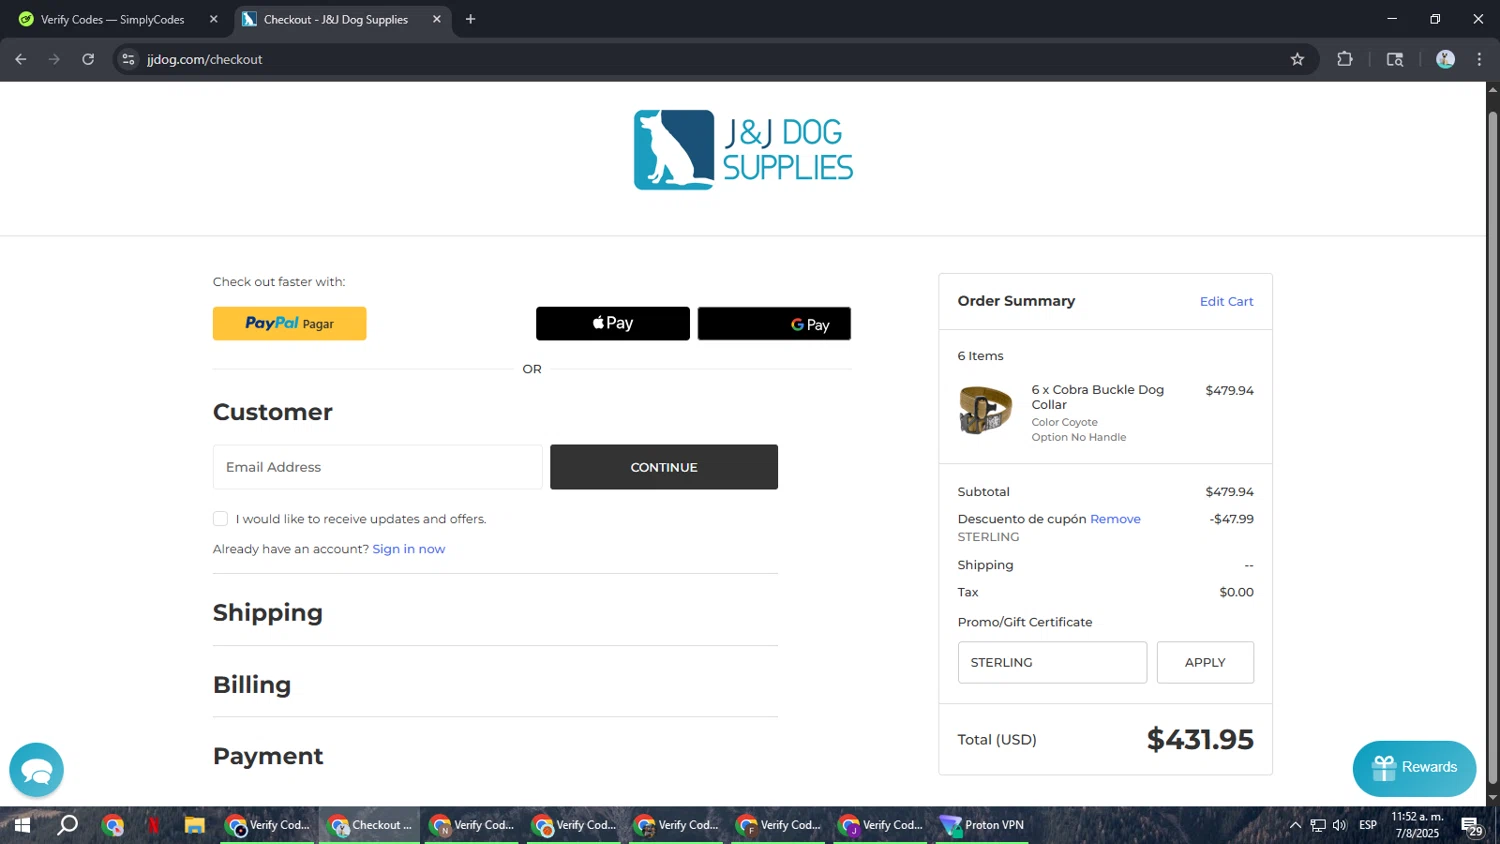
Task: Remove the STERLING coupon discount
Action: pyautogui.click(x=1115, y=519)
